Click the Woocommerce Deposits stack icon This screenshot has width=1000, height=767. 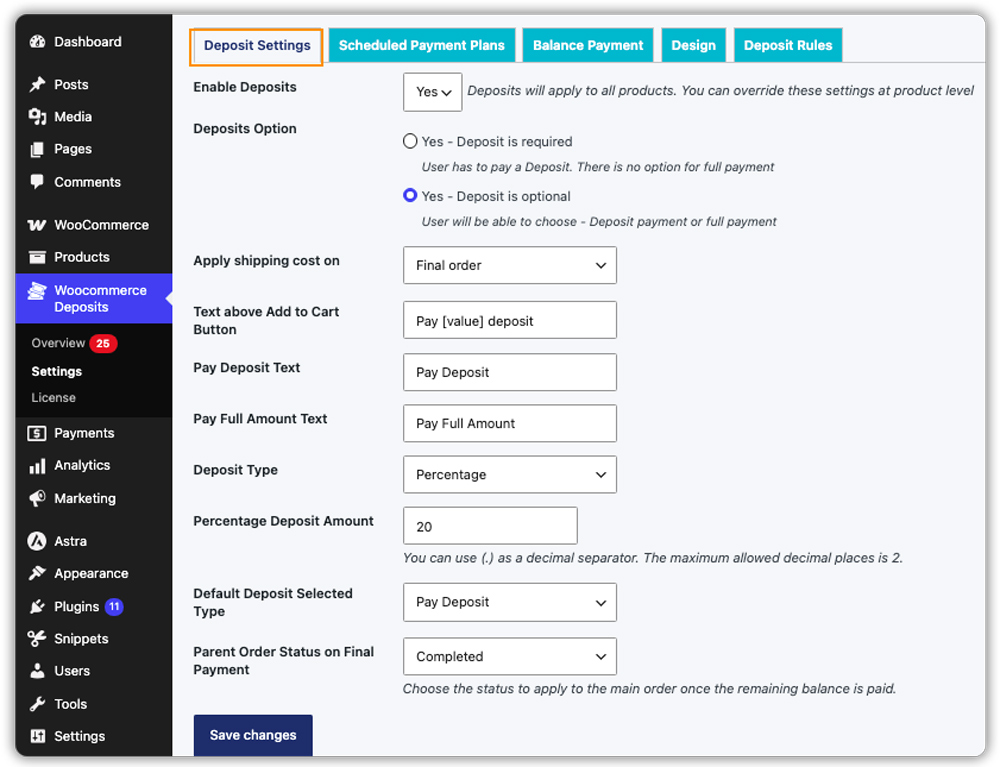pos(37,291)
